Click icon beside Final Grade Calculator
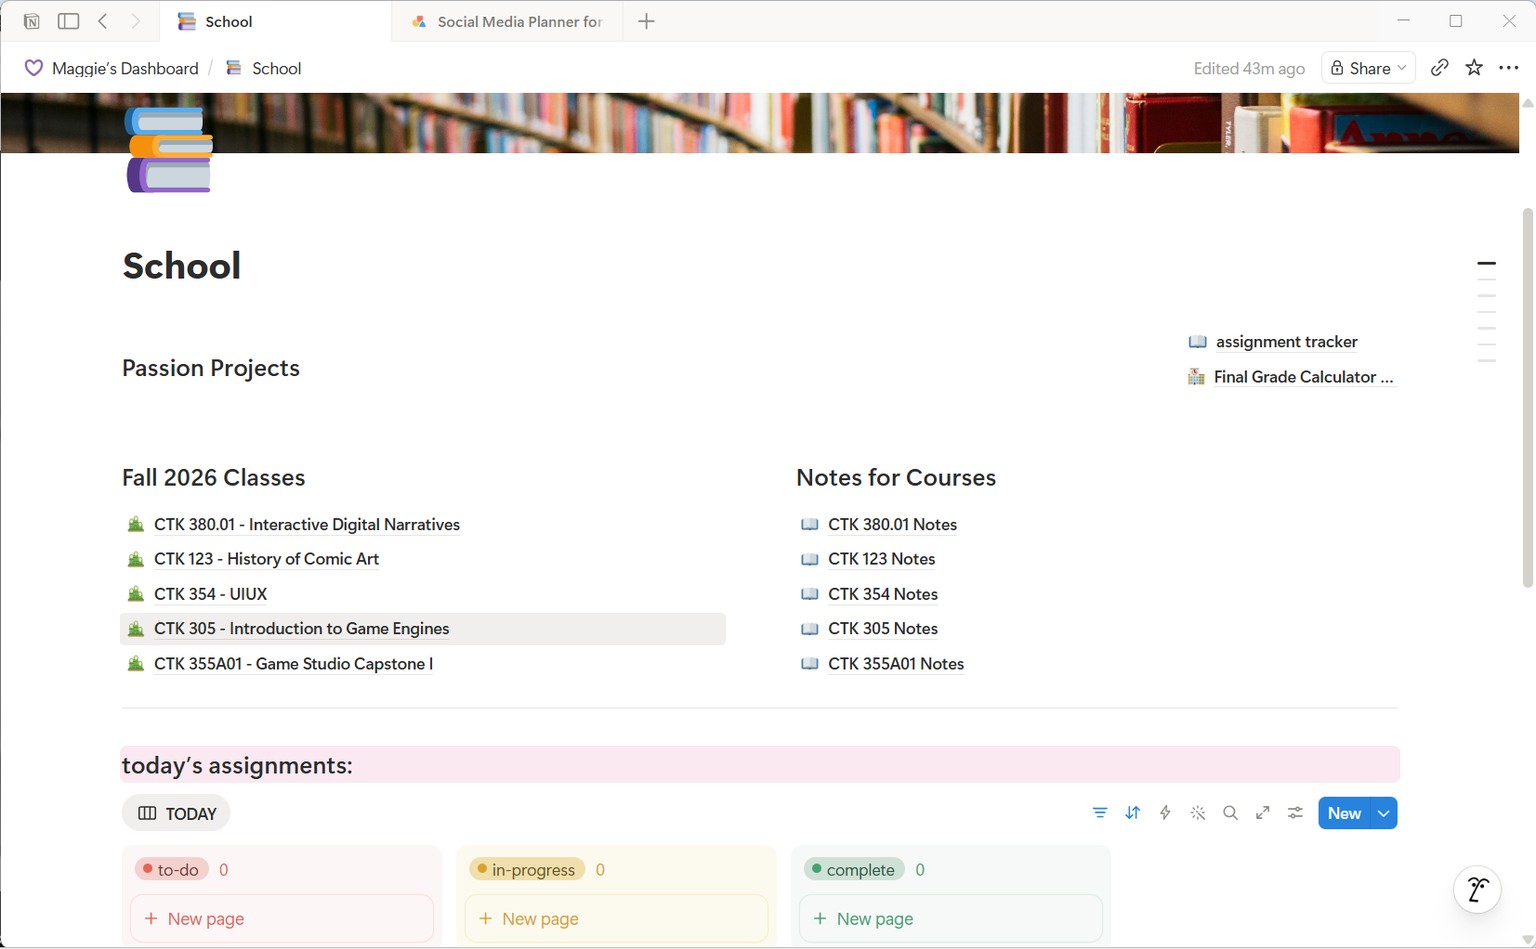 pyautogui.click(x=1196, y=377)
